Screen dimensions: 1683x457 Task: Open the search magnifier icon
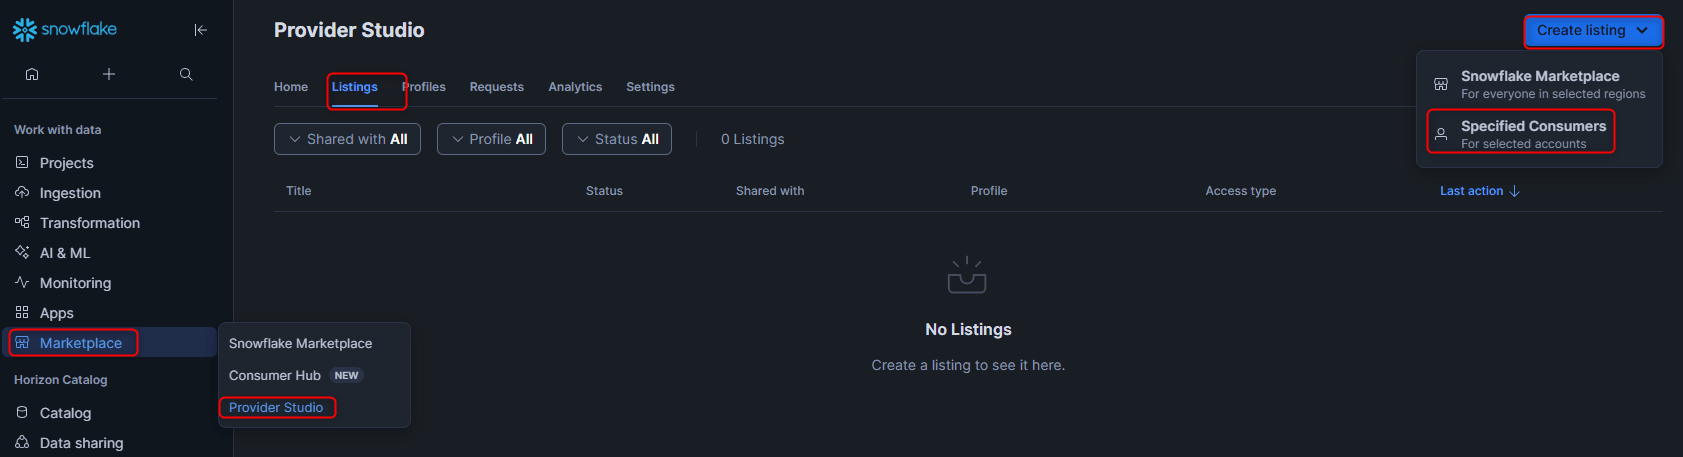pos(186,74)
